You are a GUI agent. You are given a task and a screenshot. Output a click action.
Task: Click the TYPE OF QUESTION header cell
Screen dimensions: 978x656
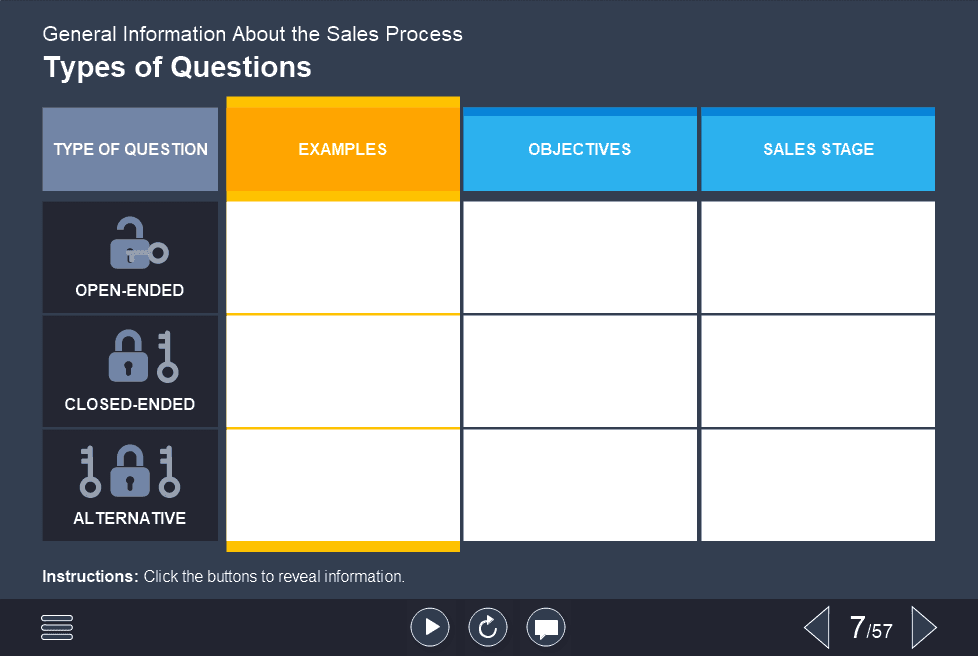click(129, 148)
